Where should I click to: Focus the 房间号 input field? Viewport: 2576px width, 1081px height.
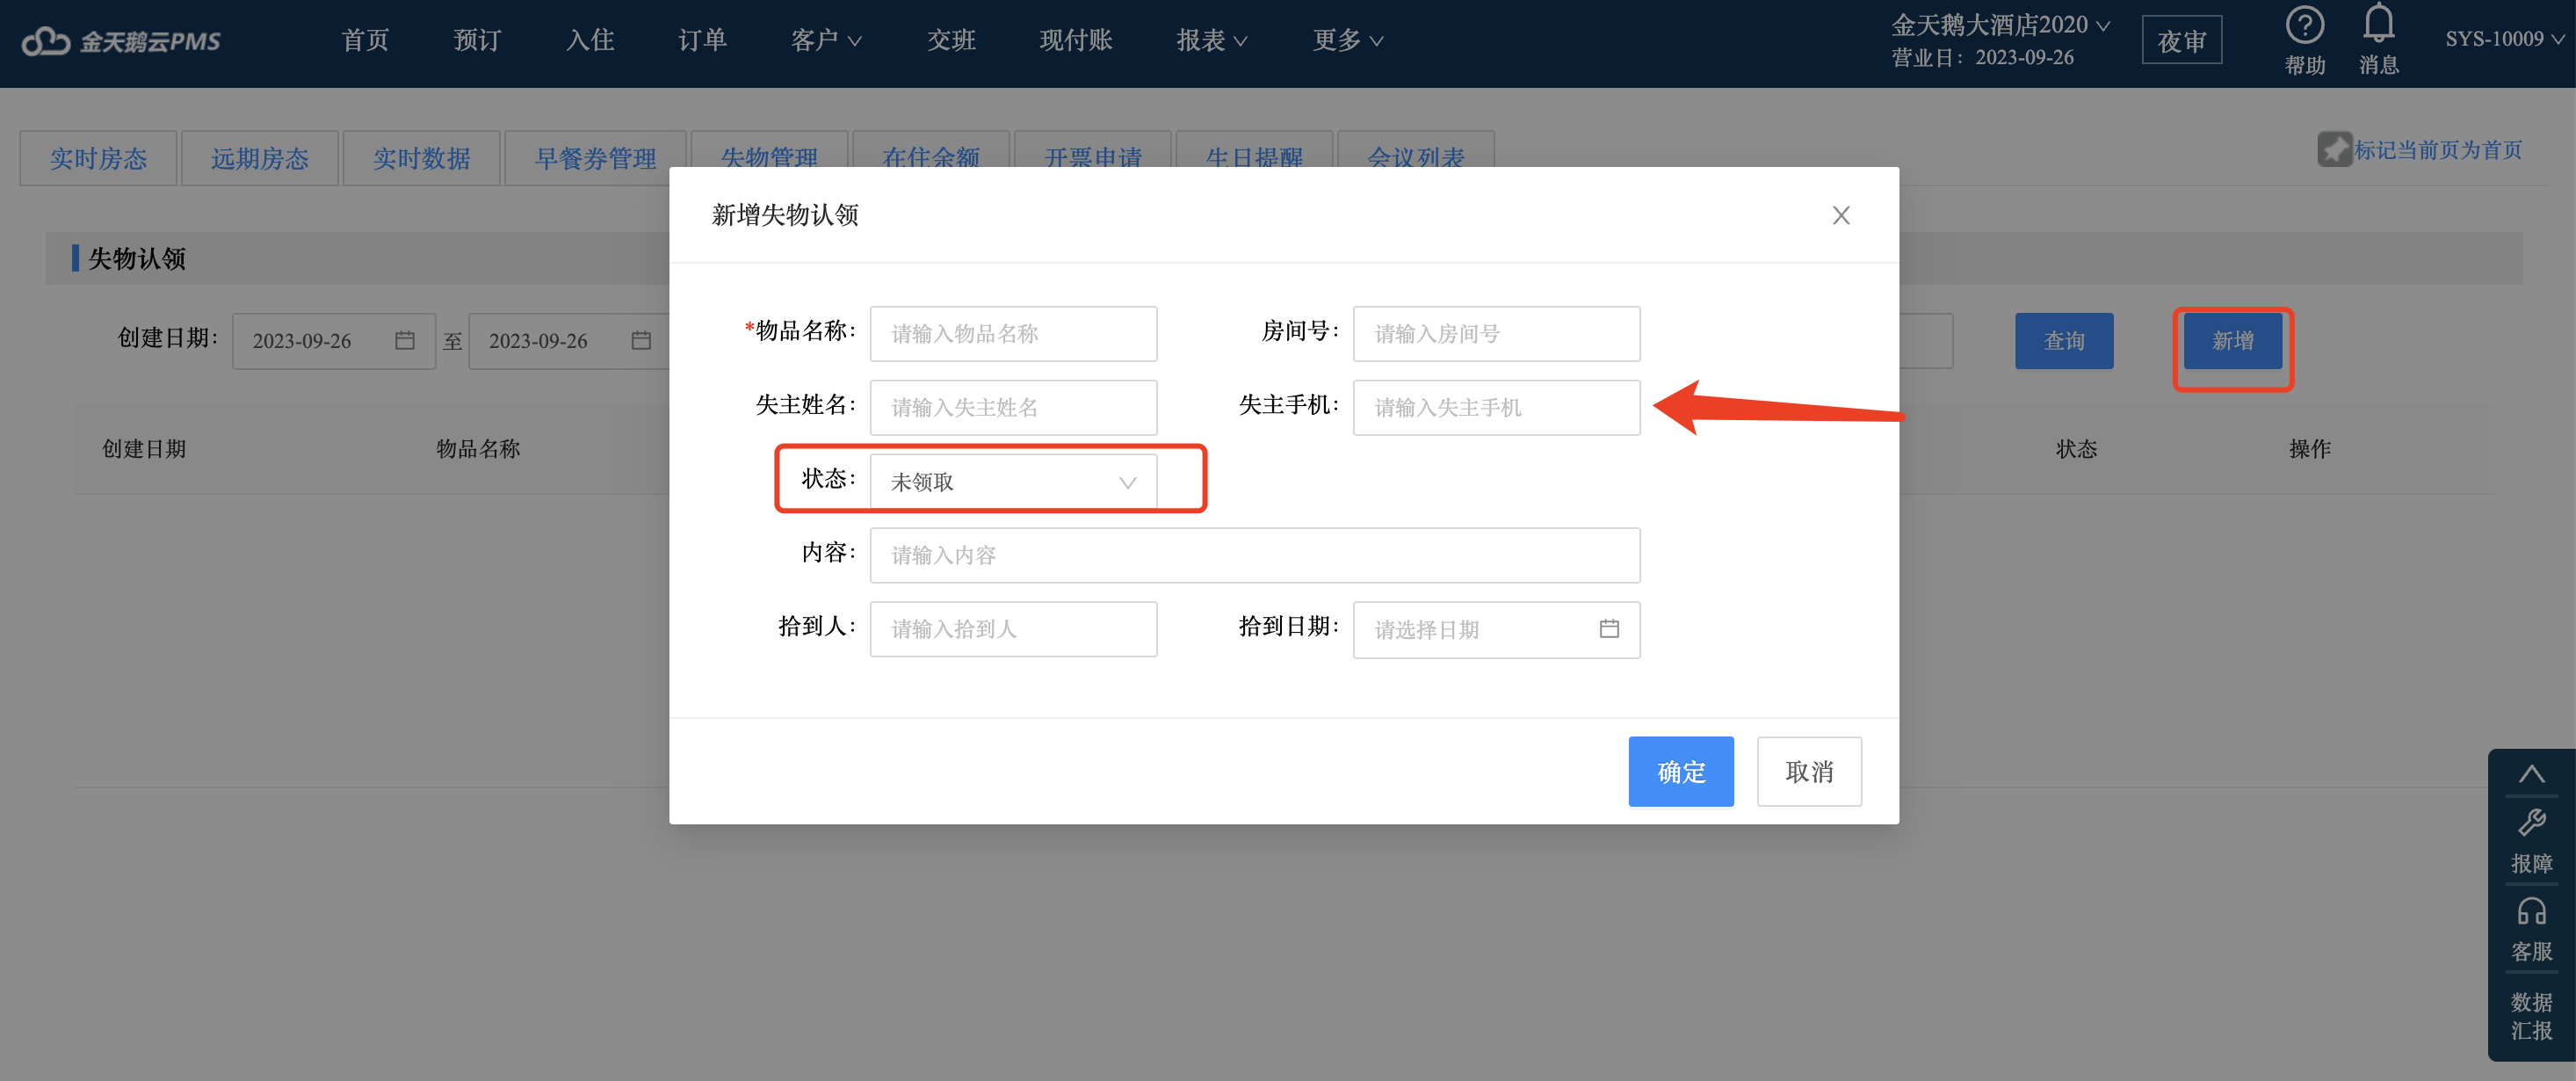click(x=1496, y=334)
